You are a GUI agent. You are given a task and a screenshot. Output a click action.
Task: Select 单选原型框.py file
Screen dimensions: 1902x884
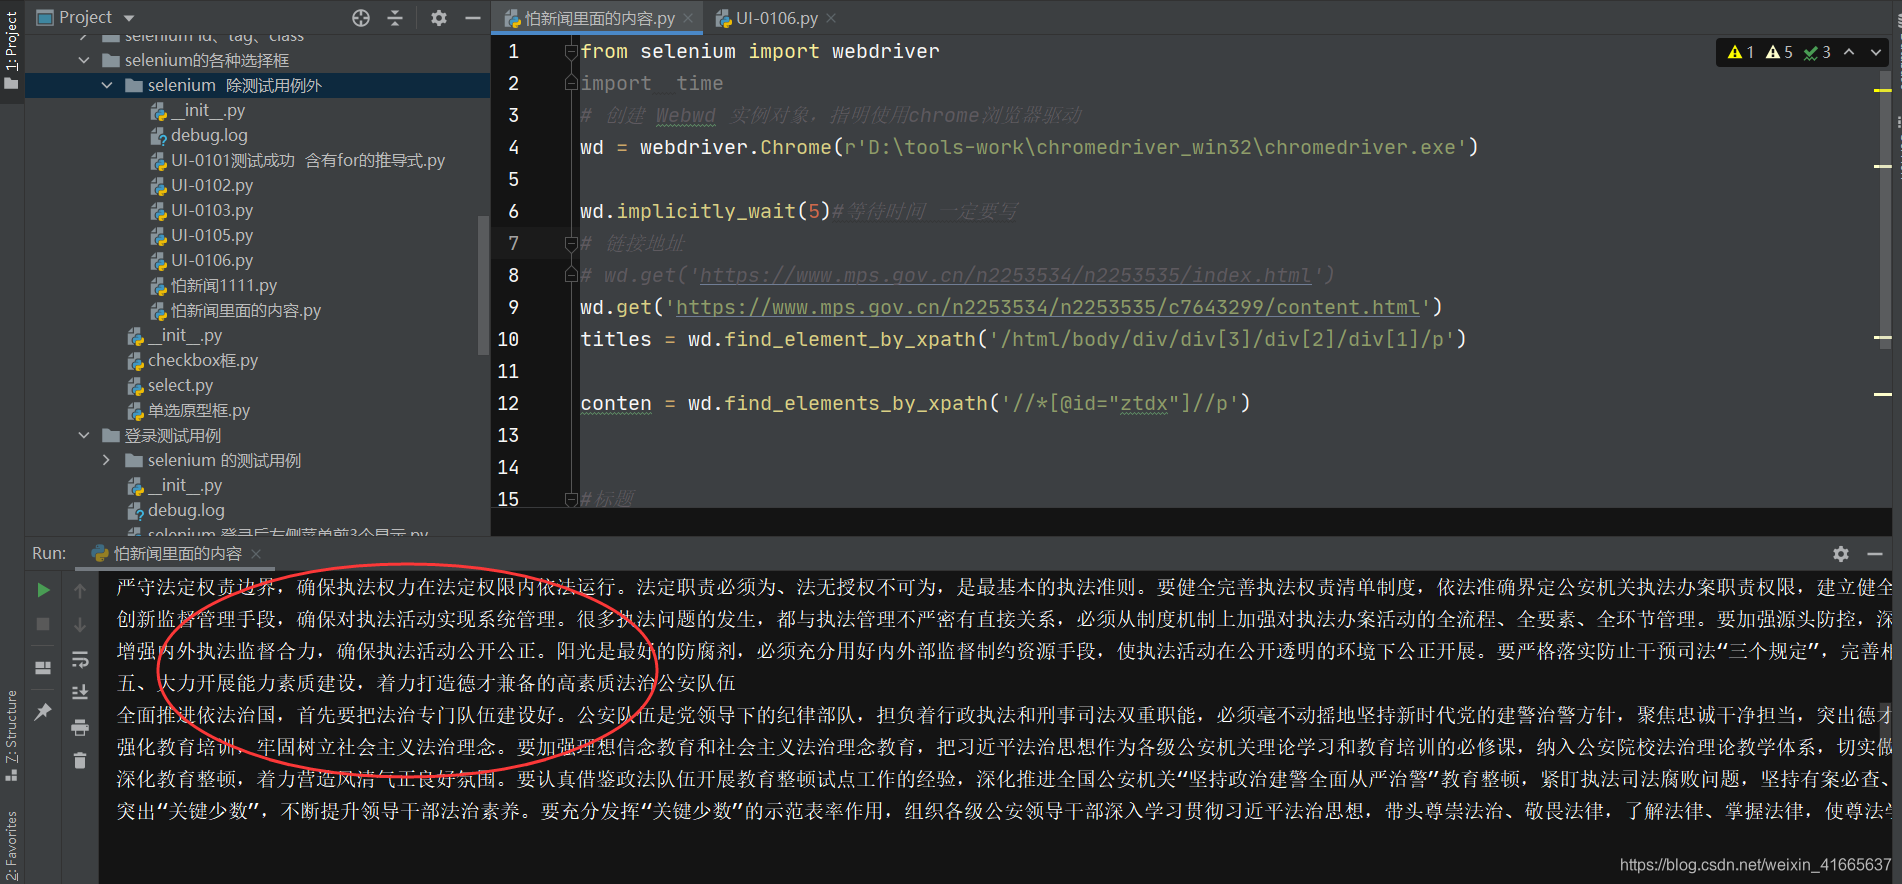[198, 410]
